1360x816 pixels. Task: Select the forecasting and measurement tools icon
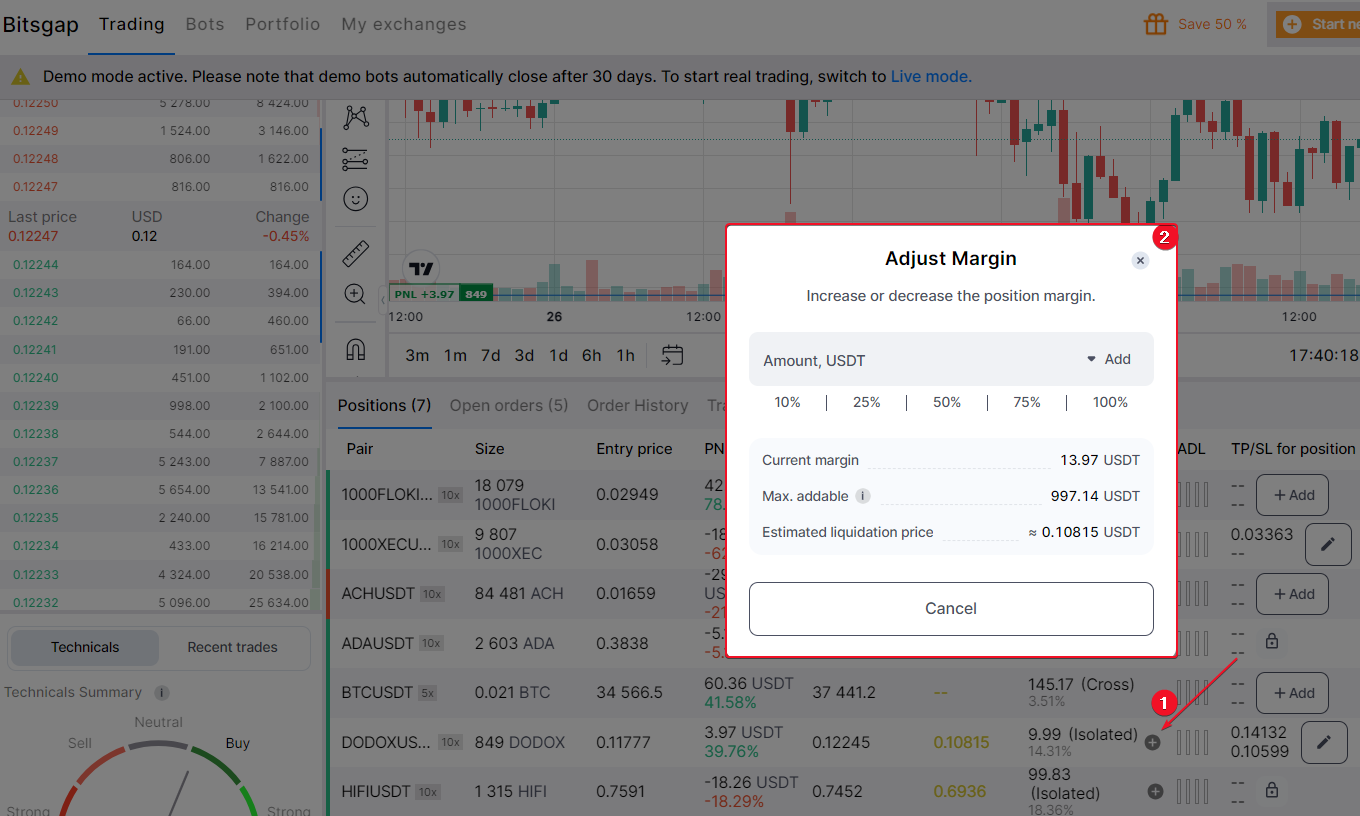pyautogui.click(x=355, y=158)
